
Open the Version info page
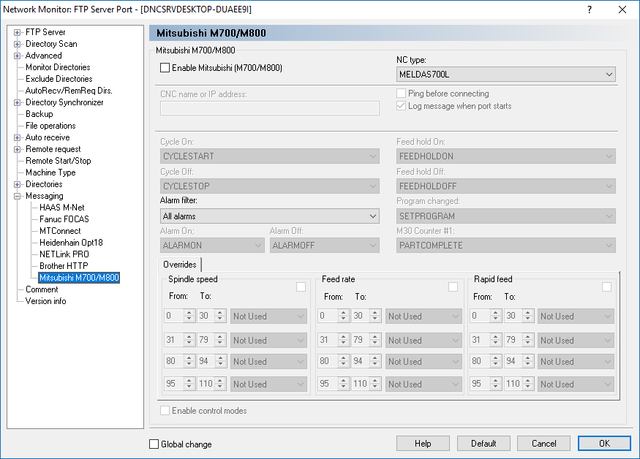coord(46,301)
